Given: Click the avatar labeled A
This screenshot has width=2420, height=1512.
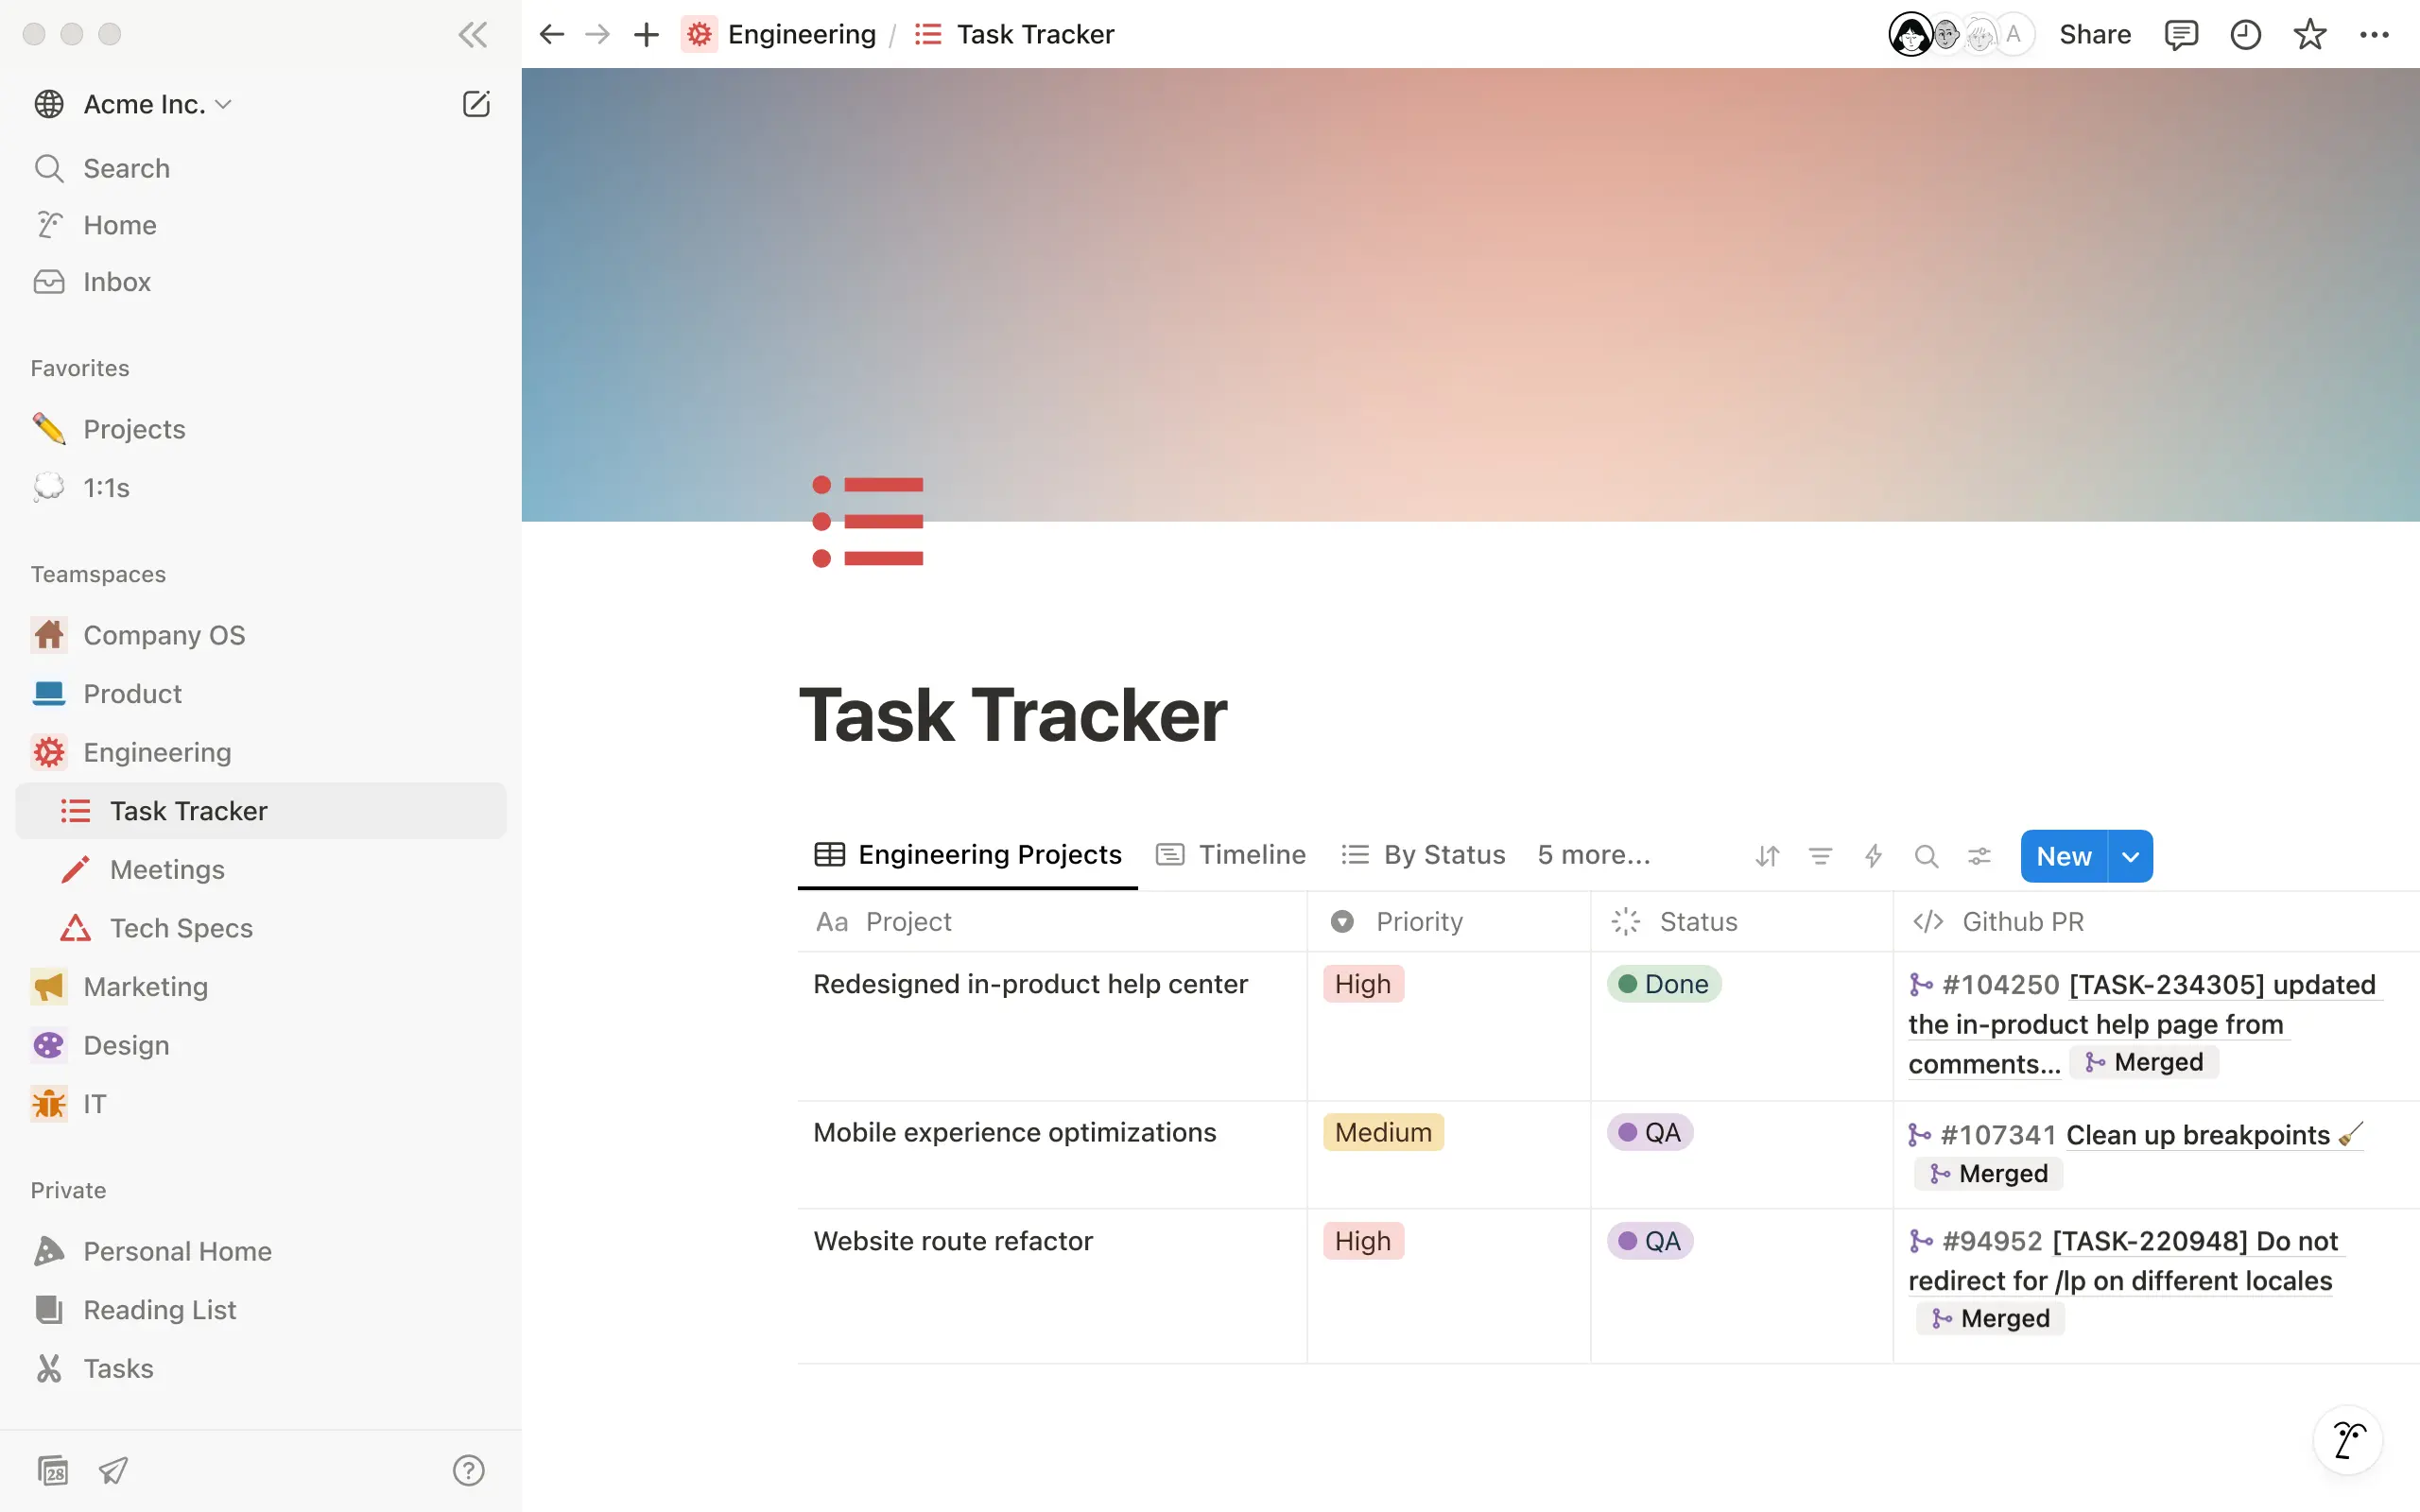Looking at the screenshot, I should (x=2013, y=35).
